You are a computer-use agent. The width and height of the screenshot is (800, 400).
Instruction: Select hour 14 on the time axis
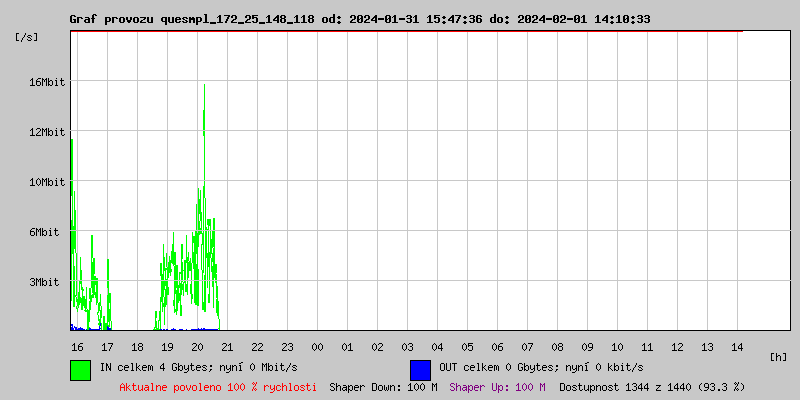click(737, 347)
